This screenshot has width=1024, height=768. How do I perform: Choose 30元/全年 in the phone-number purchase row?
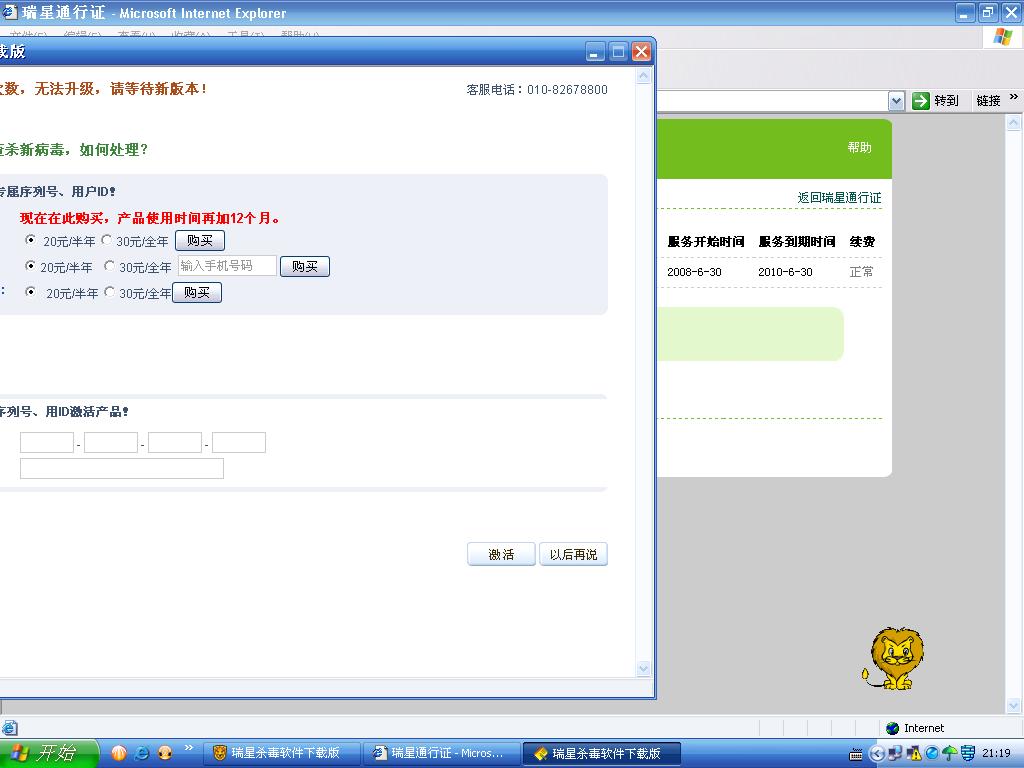coord(110,266)
